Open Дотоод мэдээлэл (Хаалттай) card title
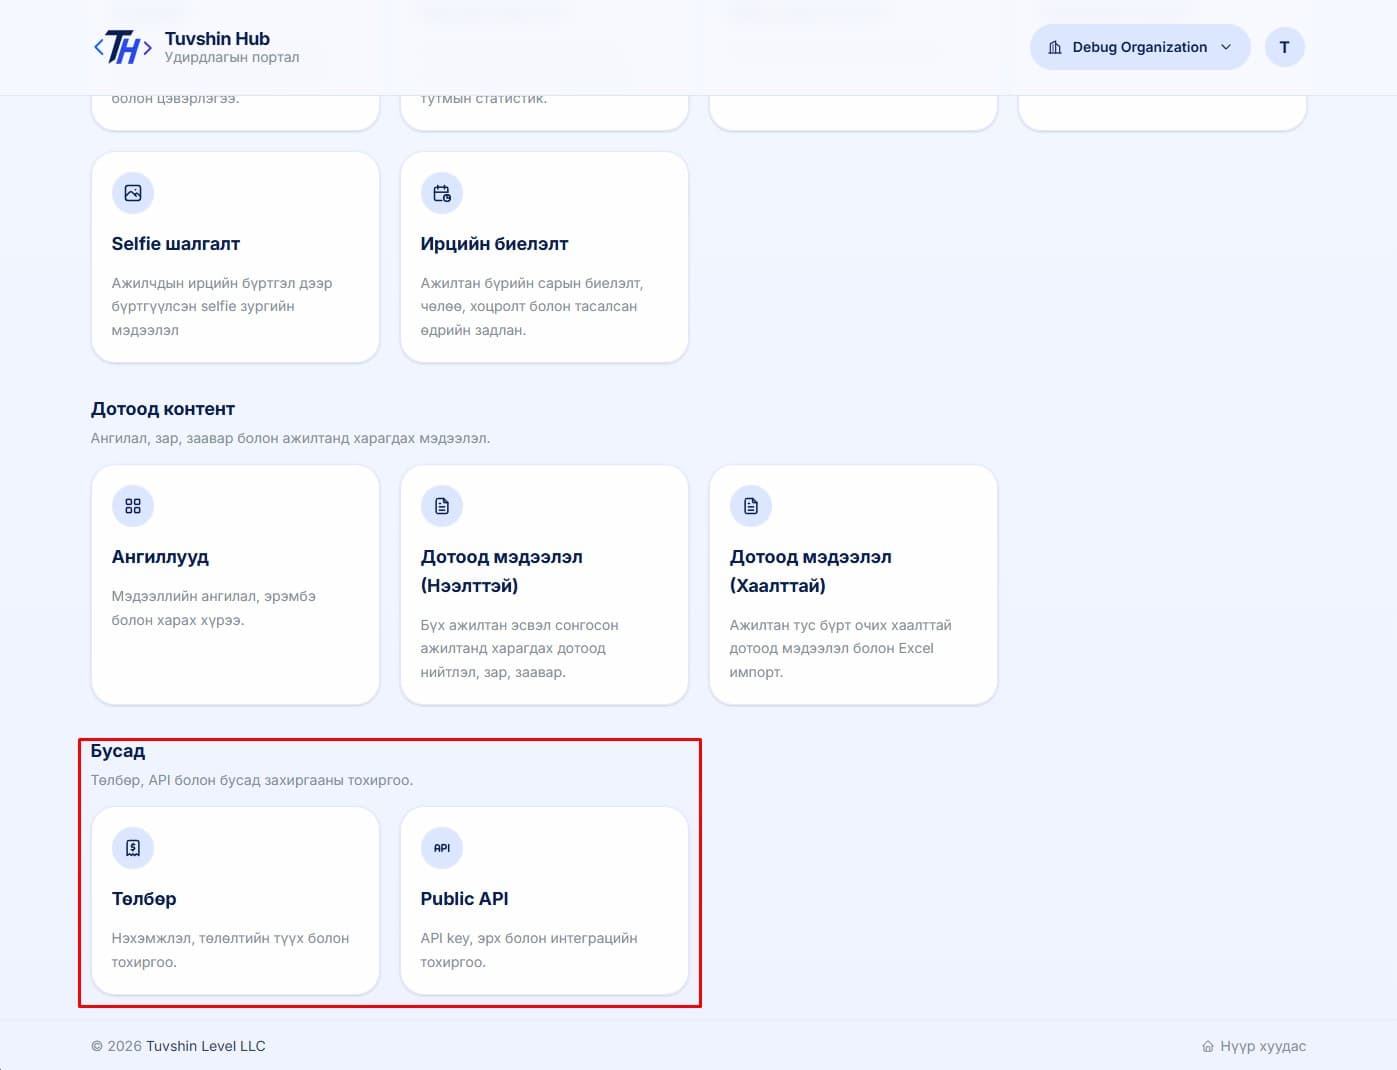 coord(810,571)
